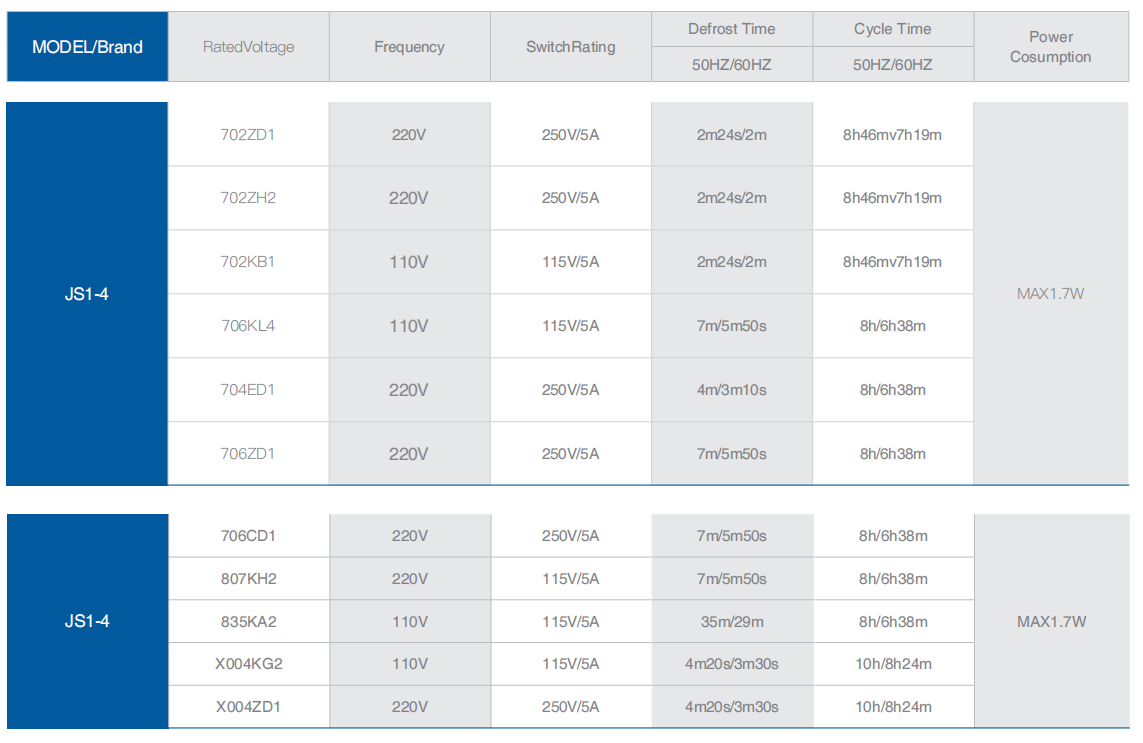Screen dimensions: 1143x743
Task: Click the Cycle Time header
Action: tap(892, 29)
